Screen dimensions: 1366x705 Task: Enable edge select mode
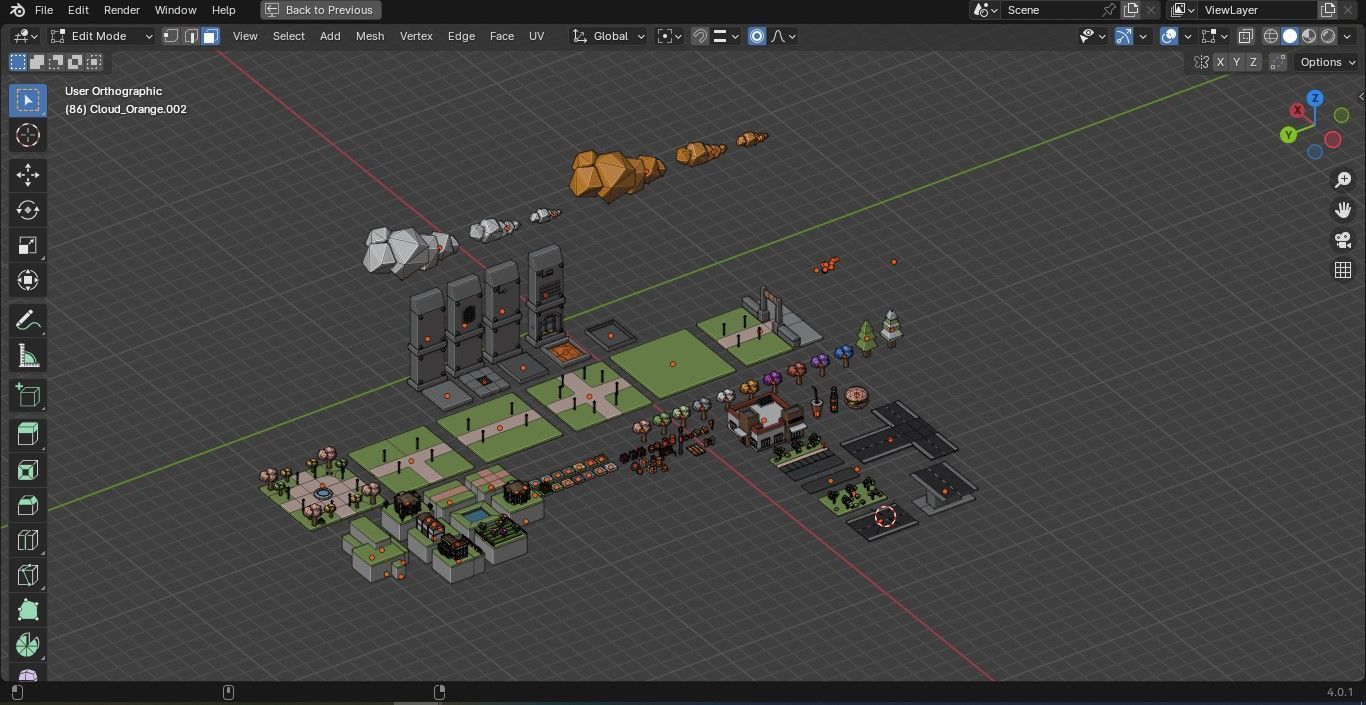pyautogui.click(x=191, y=36)
